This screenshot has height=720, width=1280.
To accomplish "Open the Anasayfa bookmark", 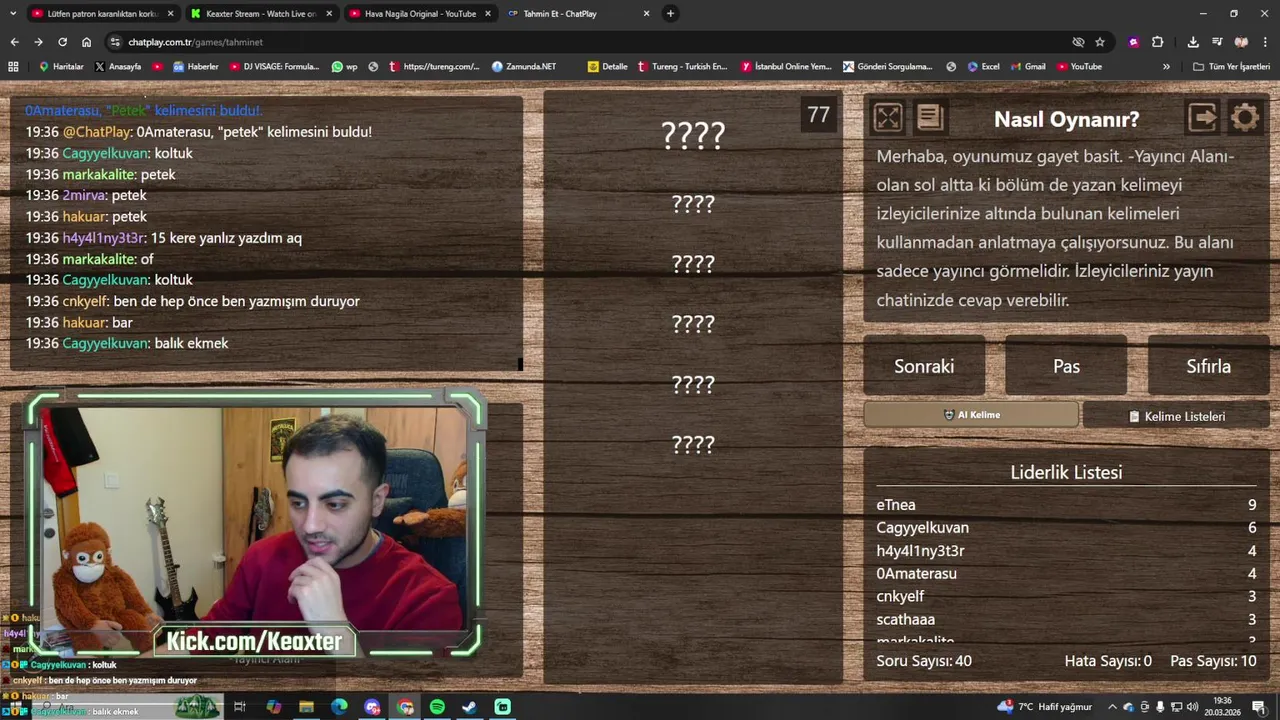I will 118,67.
